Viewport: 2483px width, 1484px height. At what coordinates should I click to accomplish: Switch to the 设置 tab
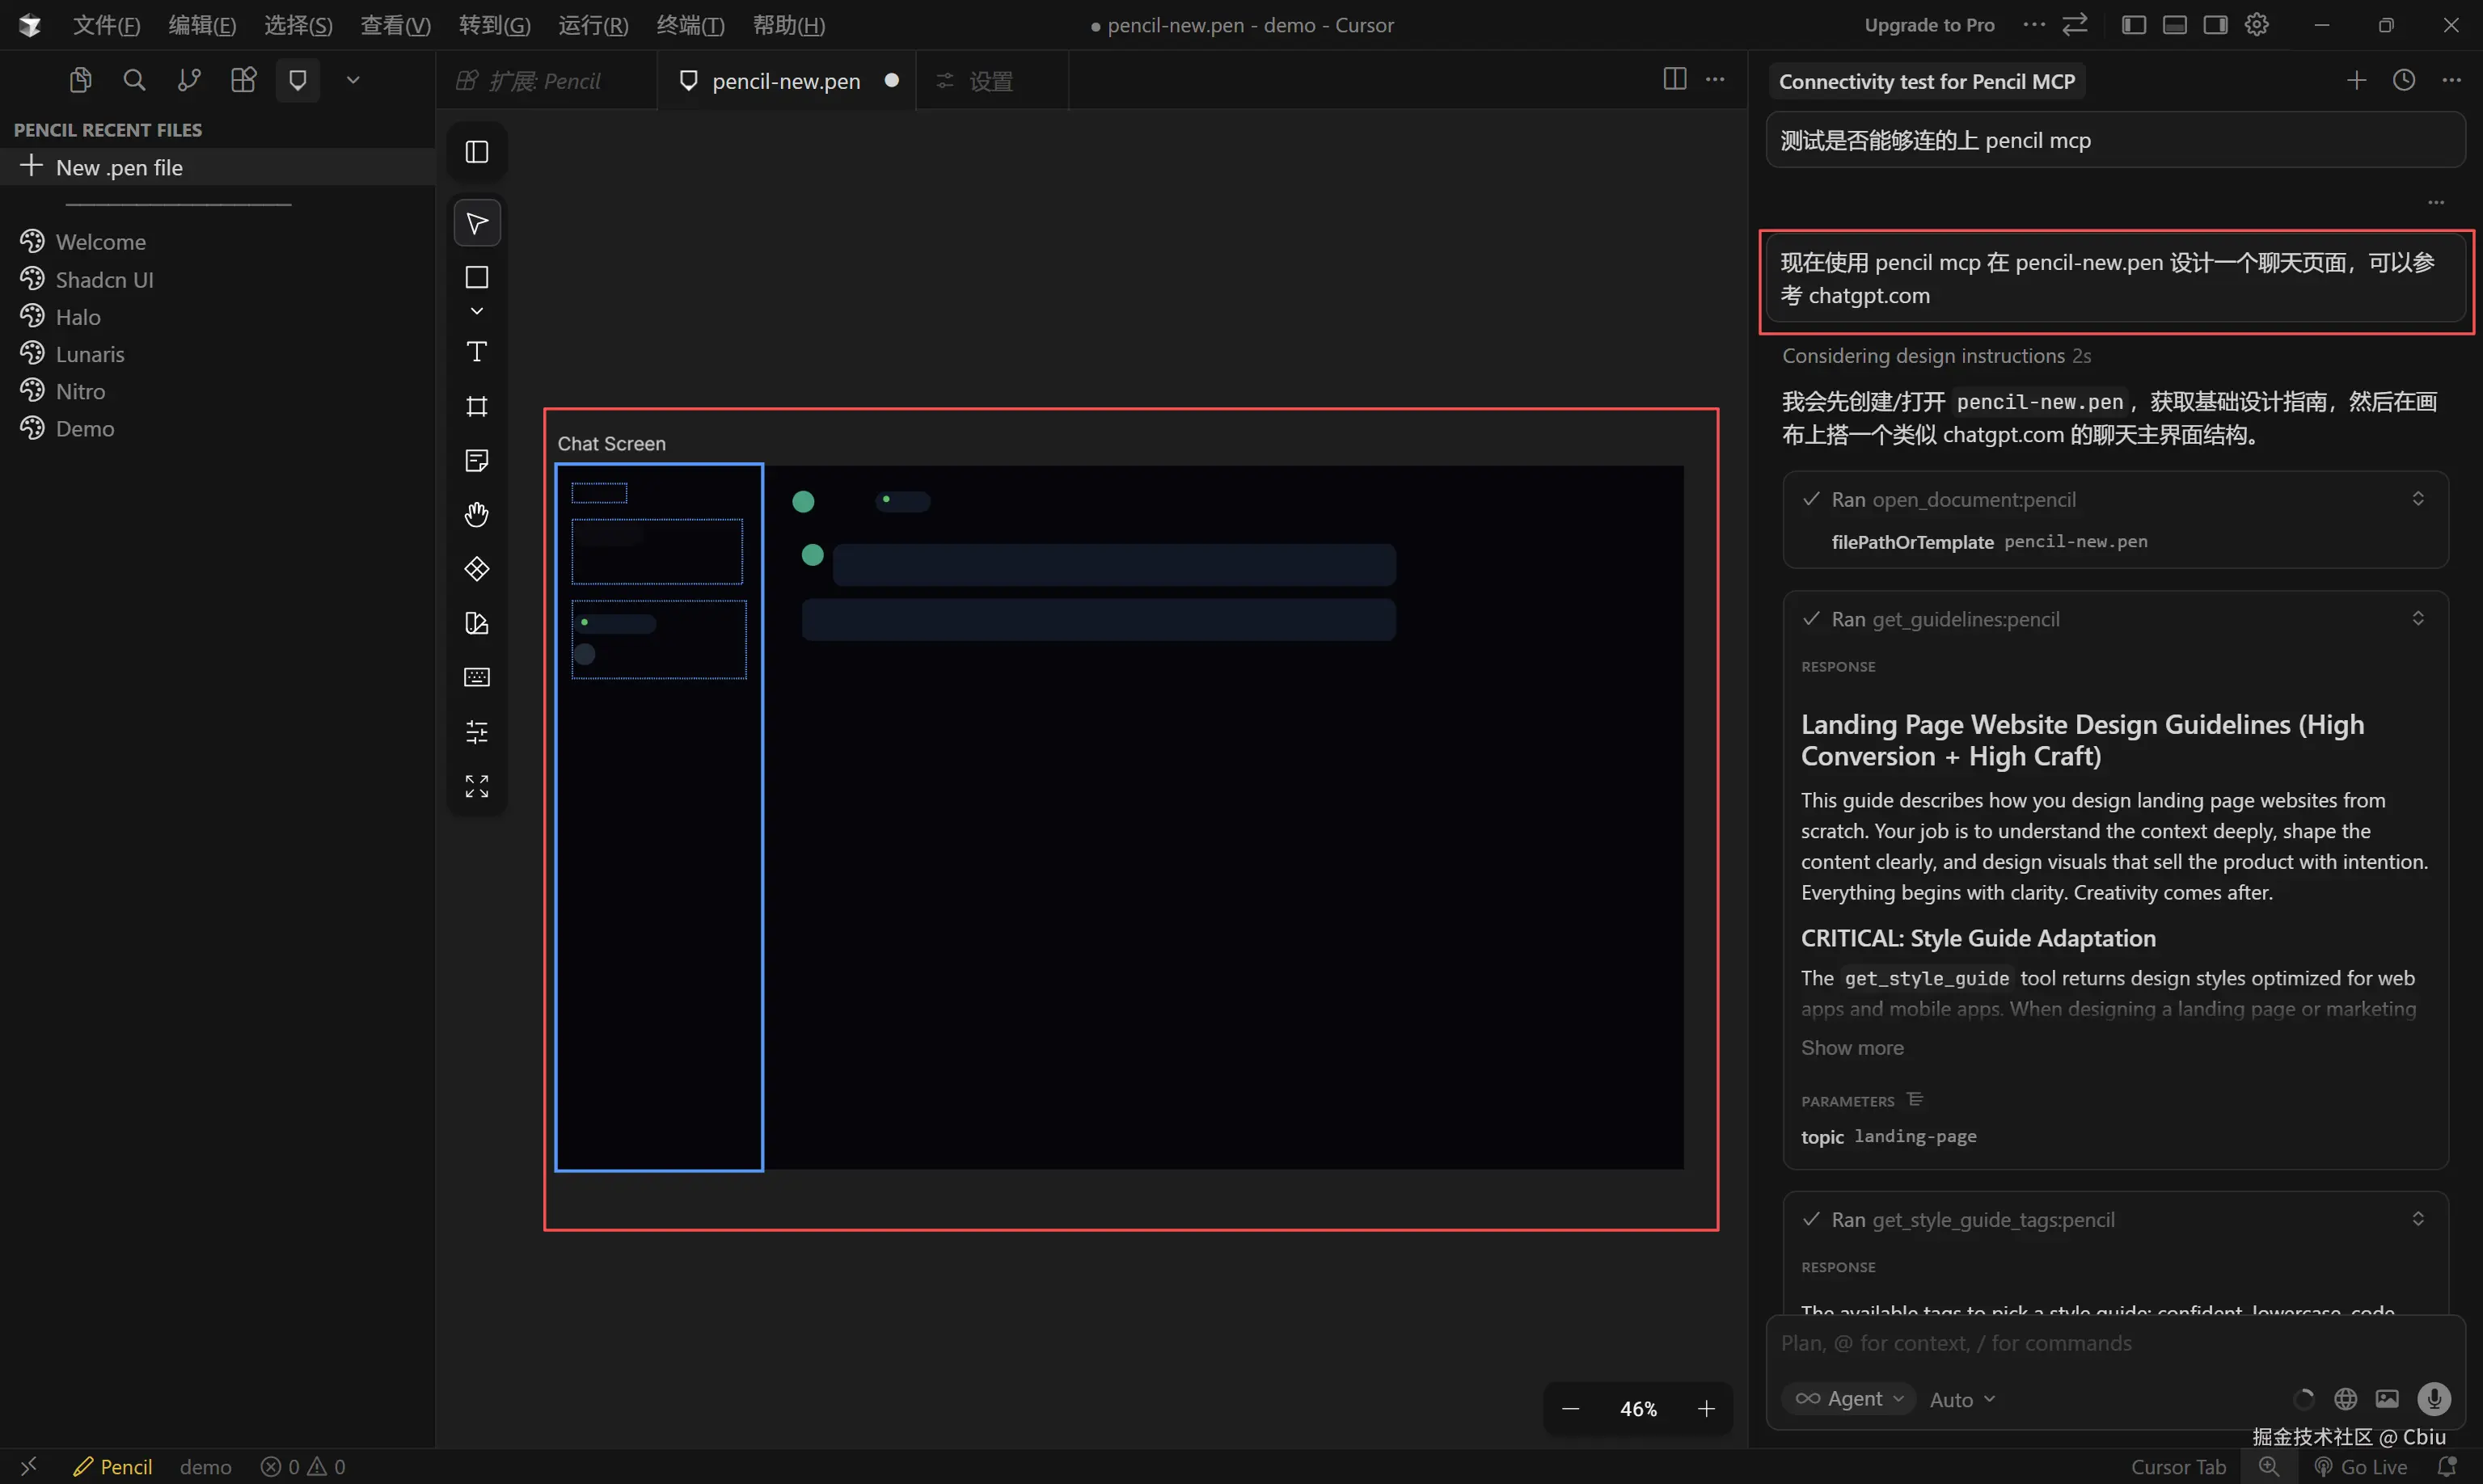click(990, 81)
